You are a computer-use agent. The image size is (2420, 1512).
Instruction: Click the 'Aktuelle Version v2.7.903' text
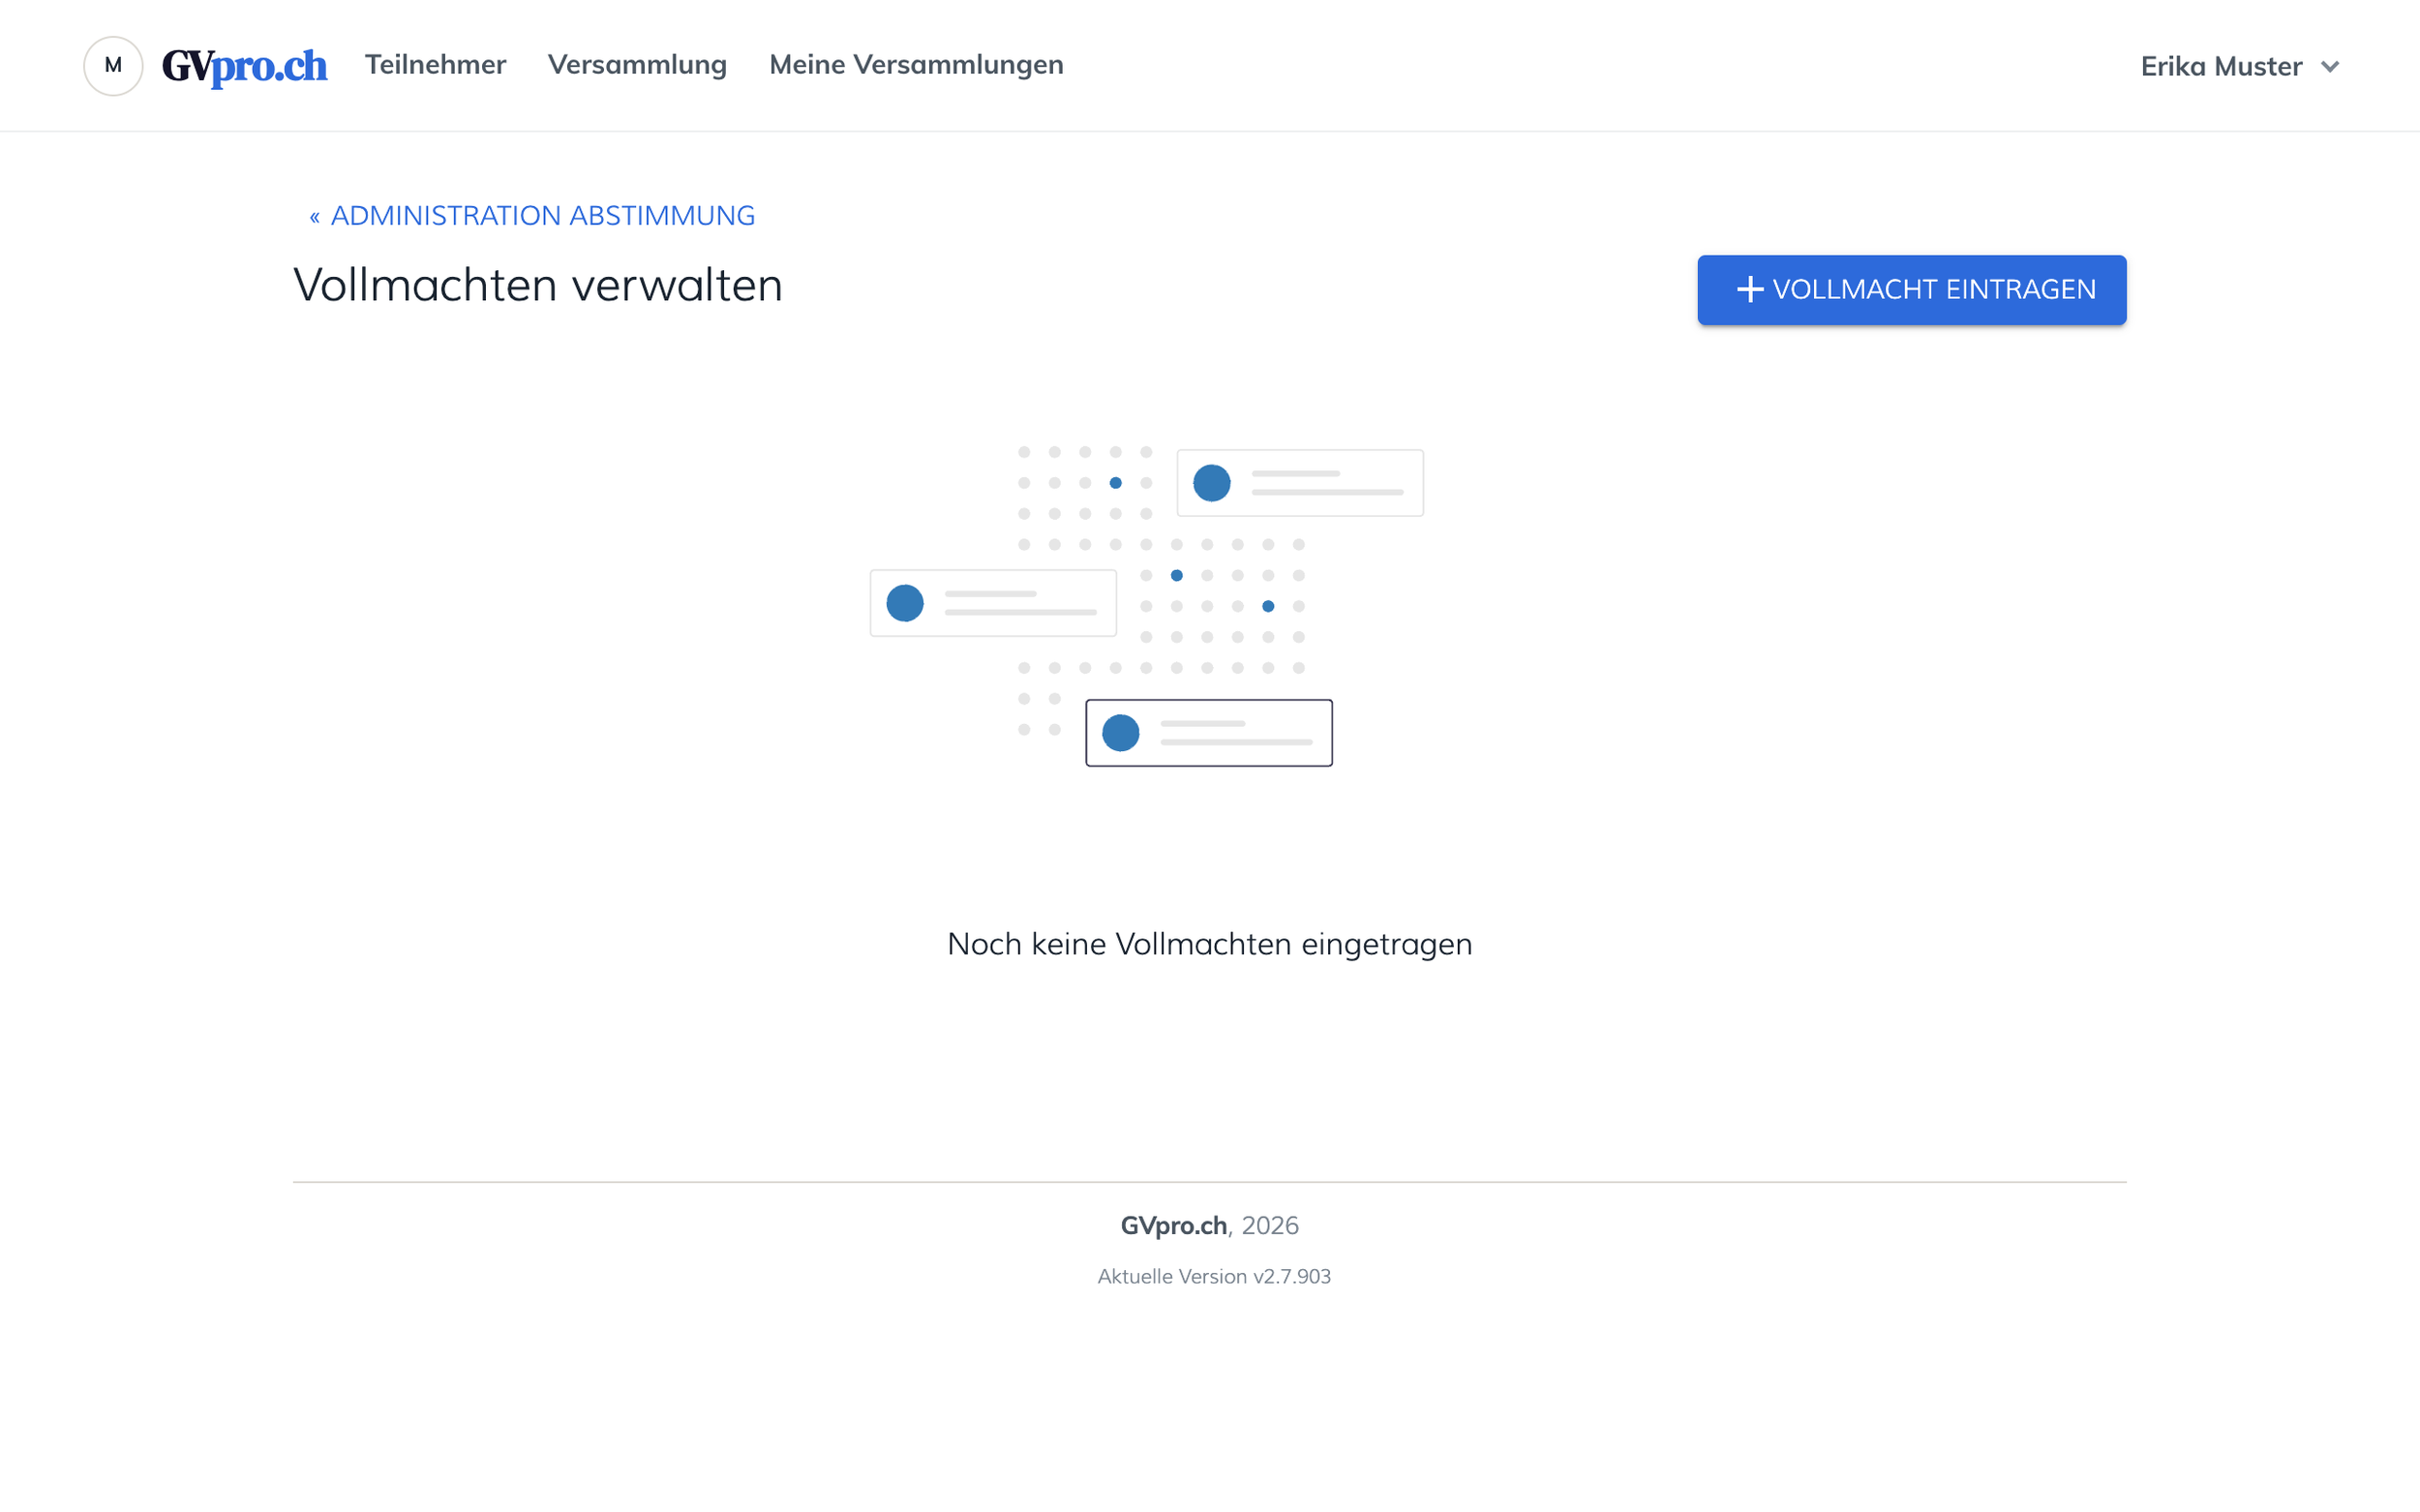point(1213,1277)
